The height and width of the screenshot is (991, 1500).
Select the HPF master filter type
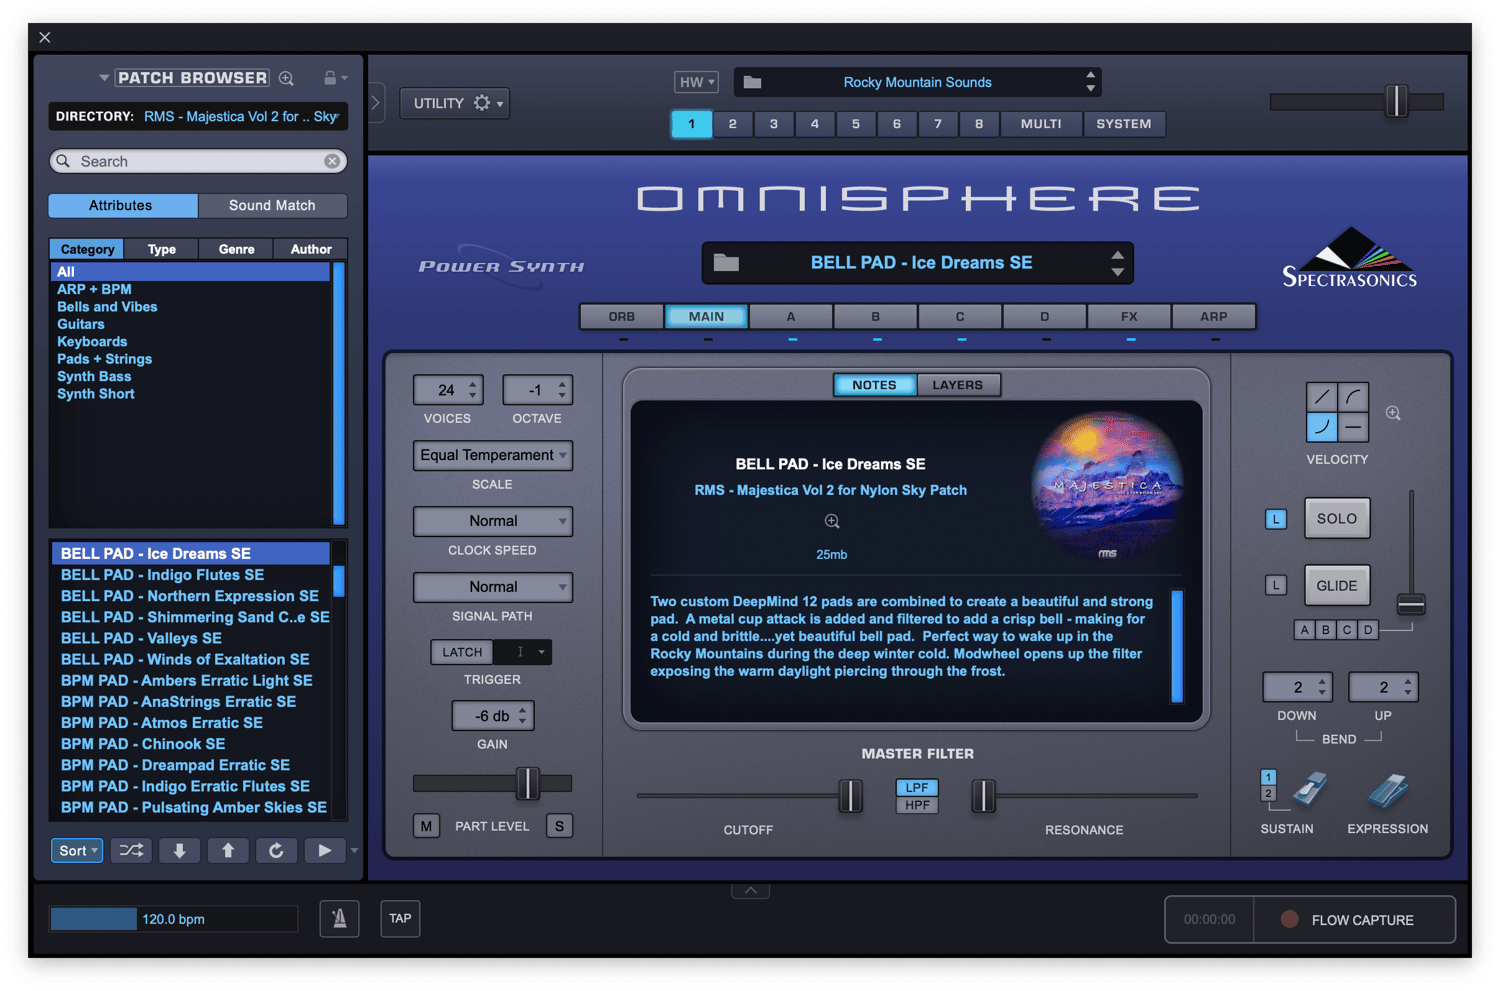coord(917,805)
